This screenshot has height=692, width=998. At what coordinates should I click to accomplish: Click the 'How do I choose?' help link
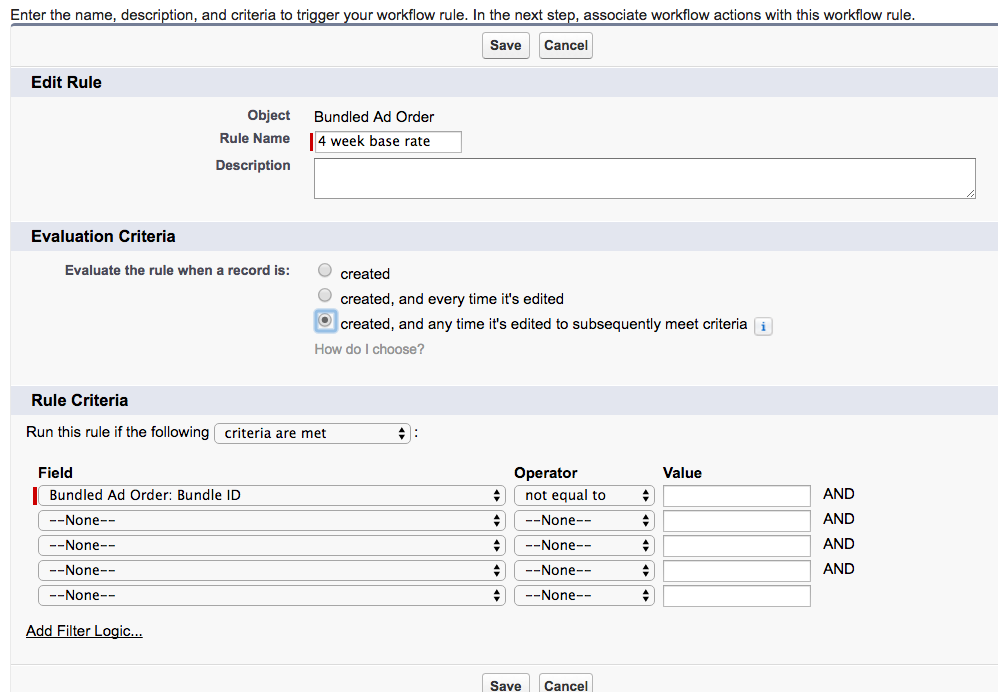(x=369, y=349)
